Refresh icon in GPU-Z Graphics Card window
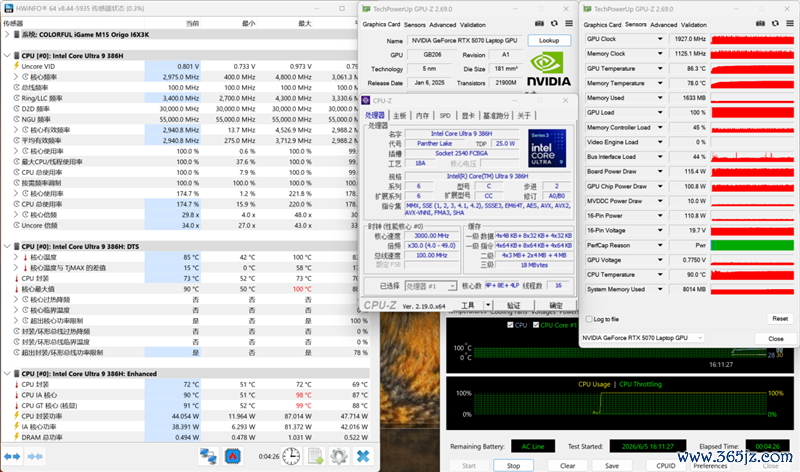Image resolution: width=800 pixels, height=472 pixels. [554, 23]
